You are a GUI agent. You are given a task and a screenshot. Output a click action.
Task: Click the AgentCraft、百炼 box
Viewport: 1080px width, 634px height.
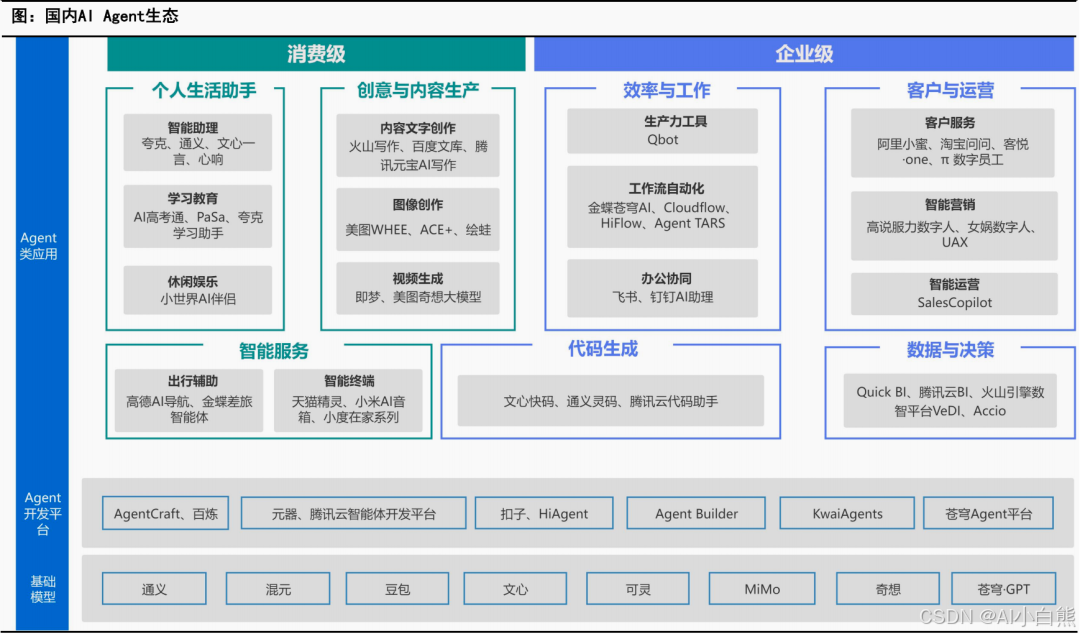(x=165, y=513)
